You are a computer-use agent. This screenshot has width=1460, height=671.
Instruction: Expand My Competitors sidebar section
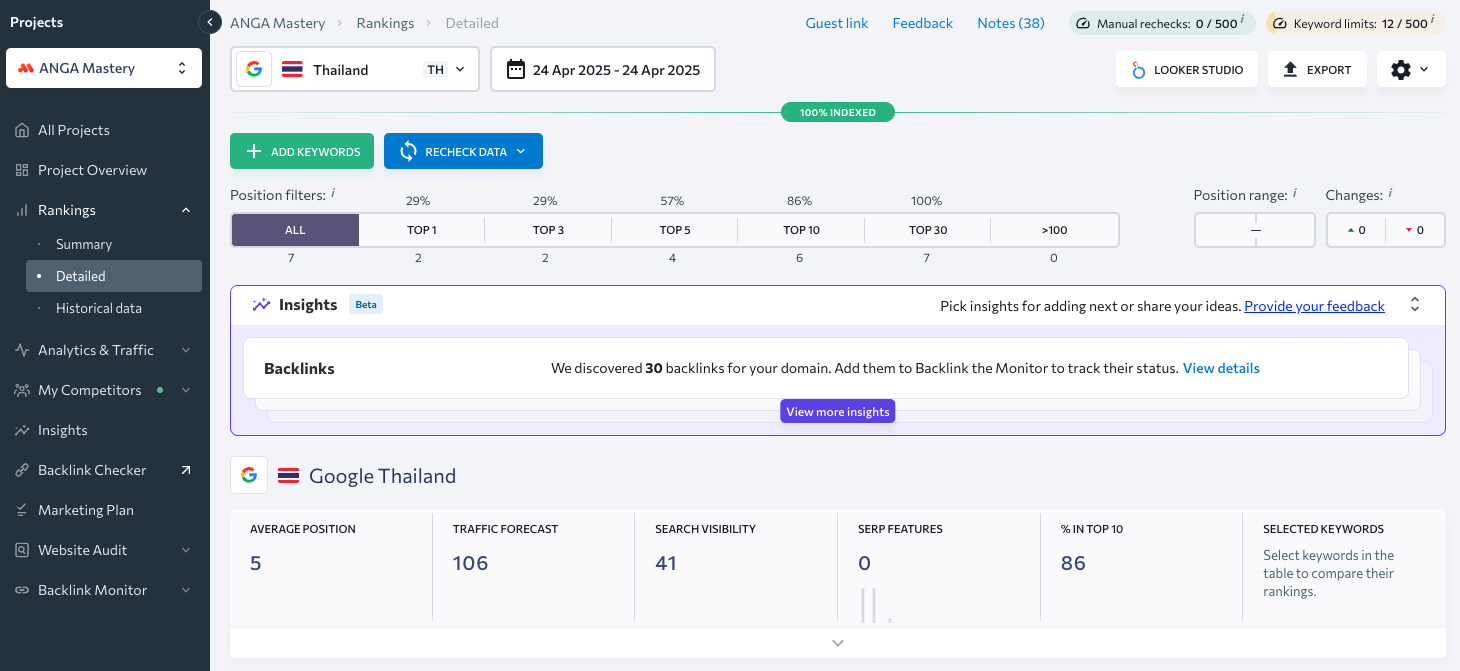(186, 390)
